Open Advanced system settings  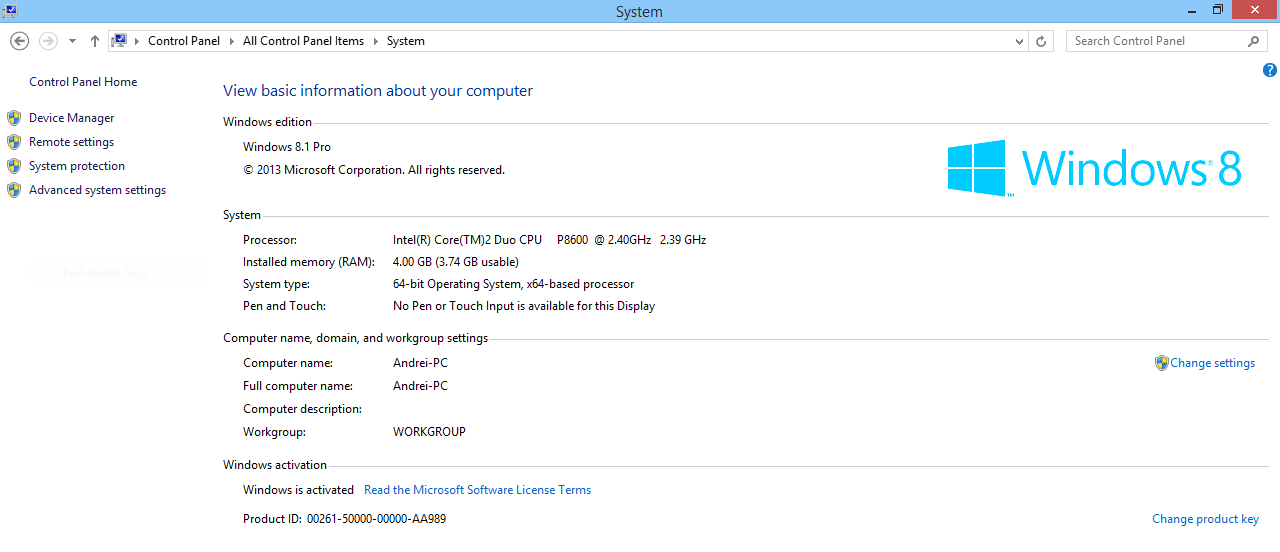click(x=97, y=190)
